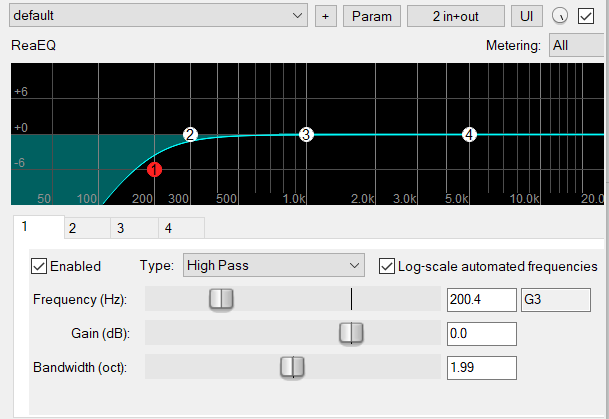Click the 1.0k frequency graph label
609x419 pixels.
click(294, 199)
